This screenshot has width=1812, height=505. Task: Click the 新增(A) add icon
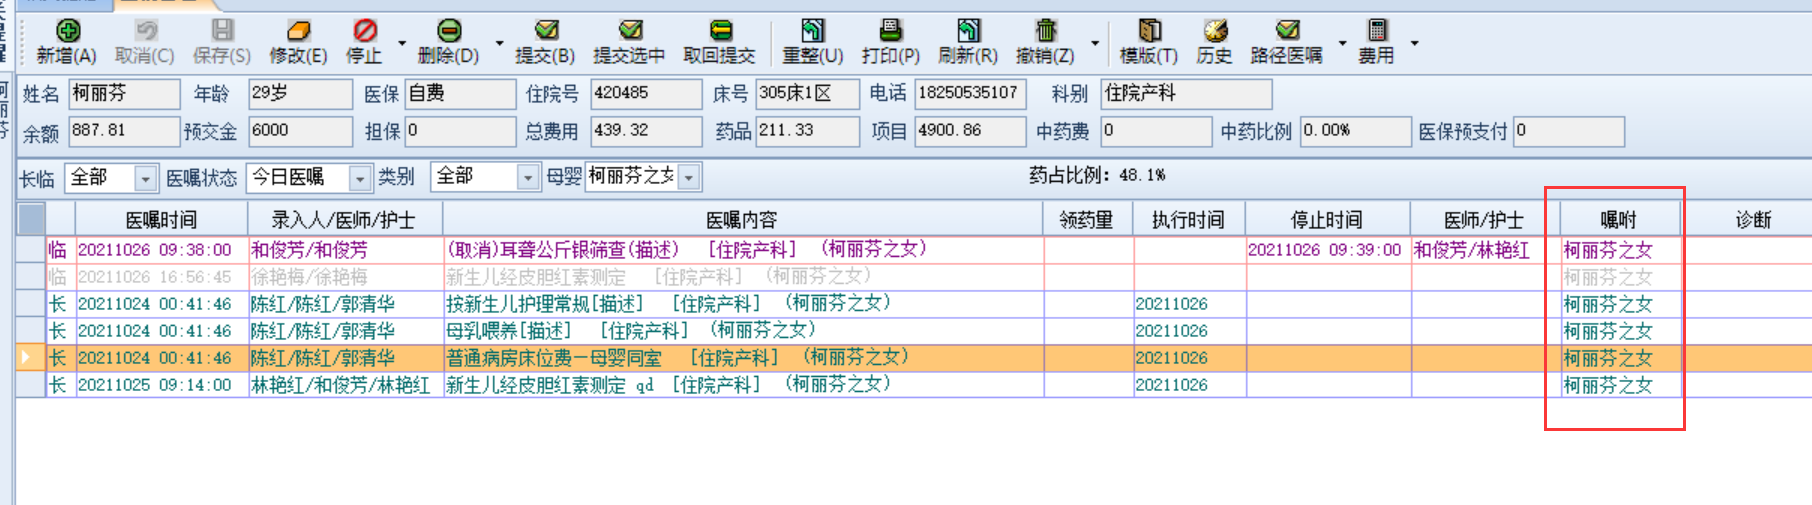(x=67, y=31)
